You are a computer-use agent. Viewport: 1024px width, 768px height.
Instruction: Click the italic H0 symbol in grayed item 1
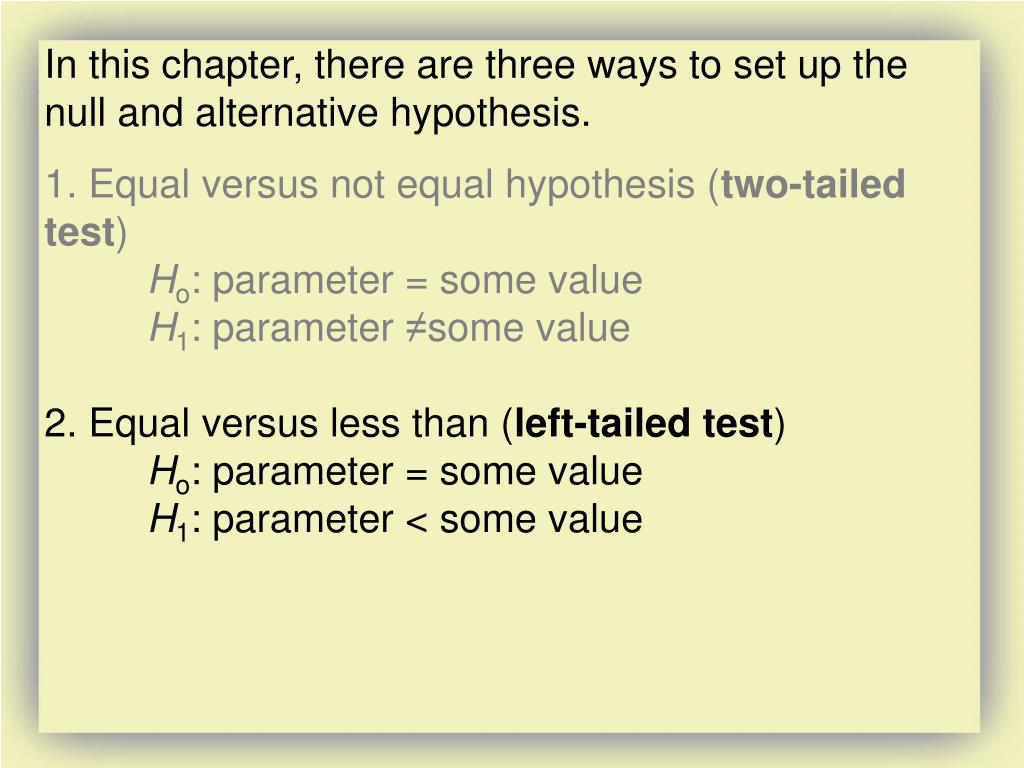tap(170, 283)
